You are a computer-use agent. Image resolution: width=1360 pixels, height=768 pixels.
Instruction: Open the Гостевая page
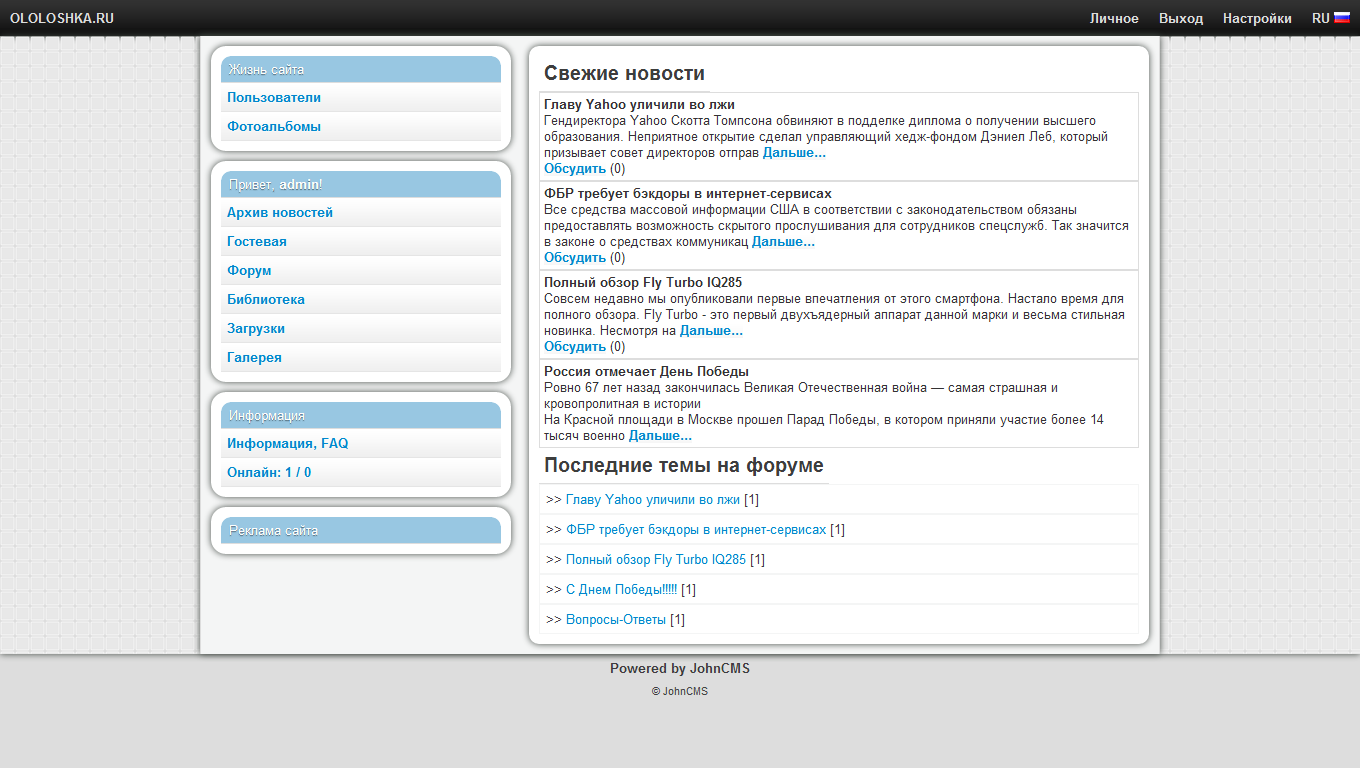tap(257, 242)
